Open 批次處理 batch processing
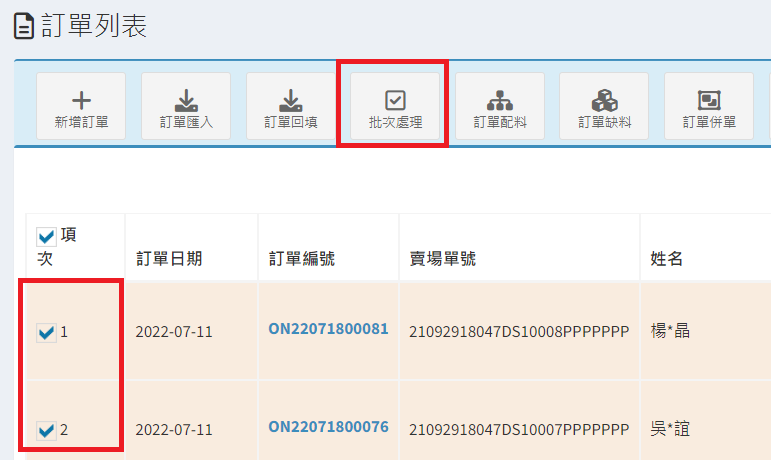 click(395, 101)
